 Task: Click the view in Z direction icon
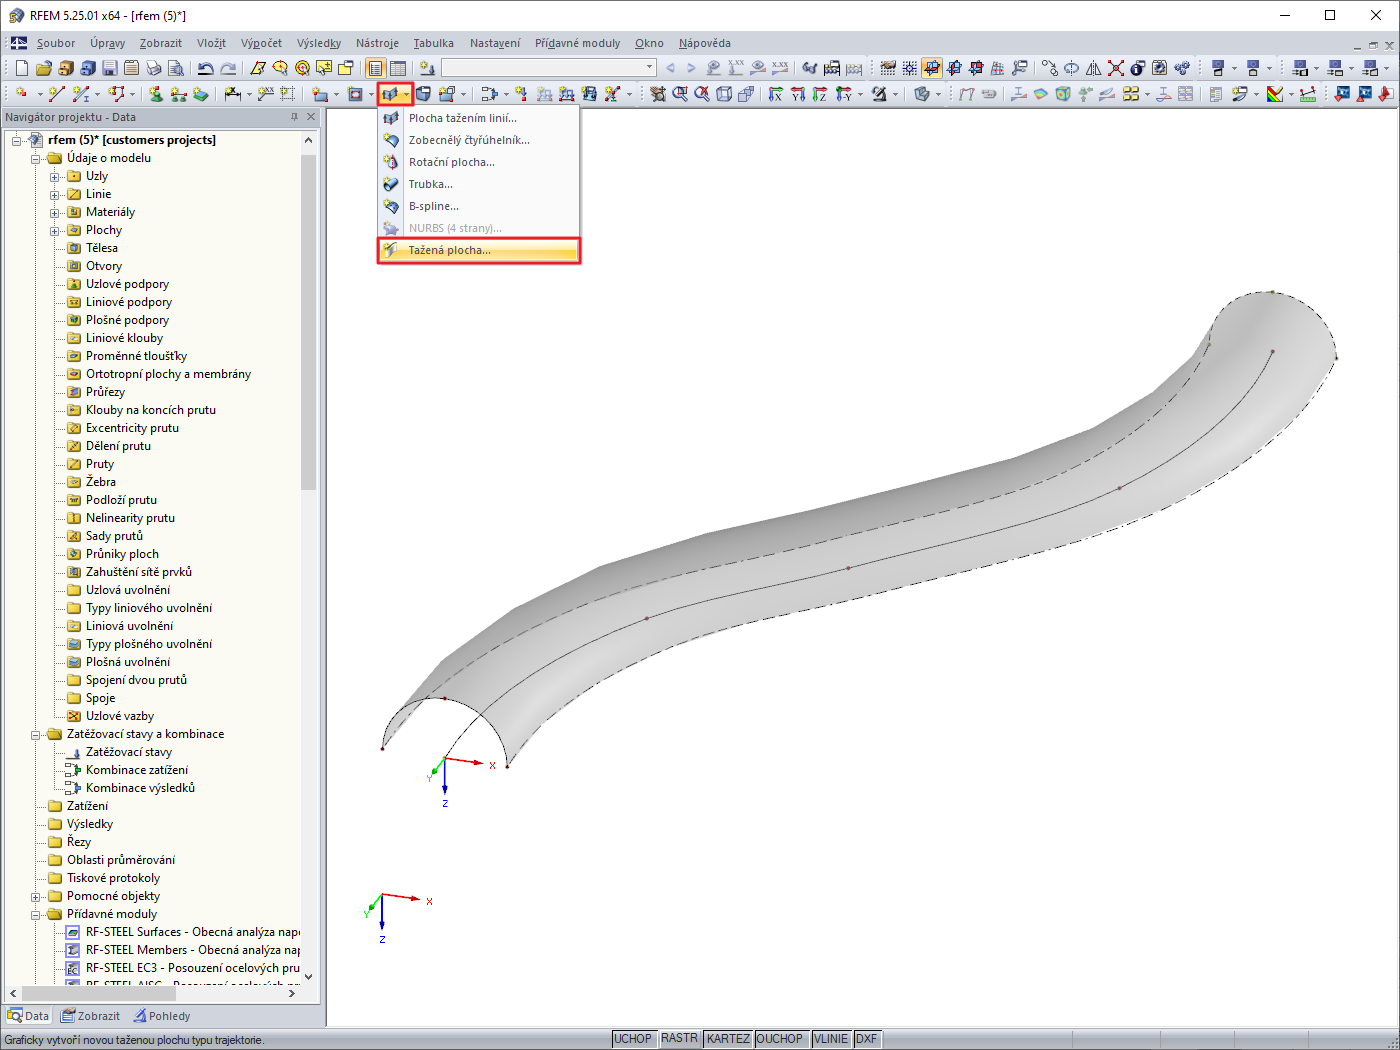820,94
